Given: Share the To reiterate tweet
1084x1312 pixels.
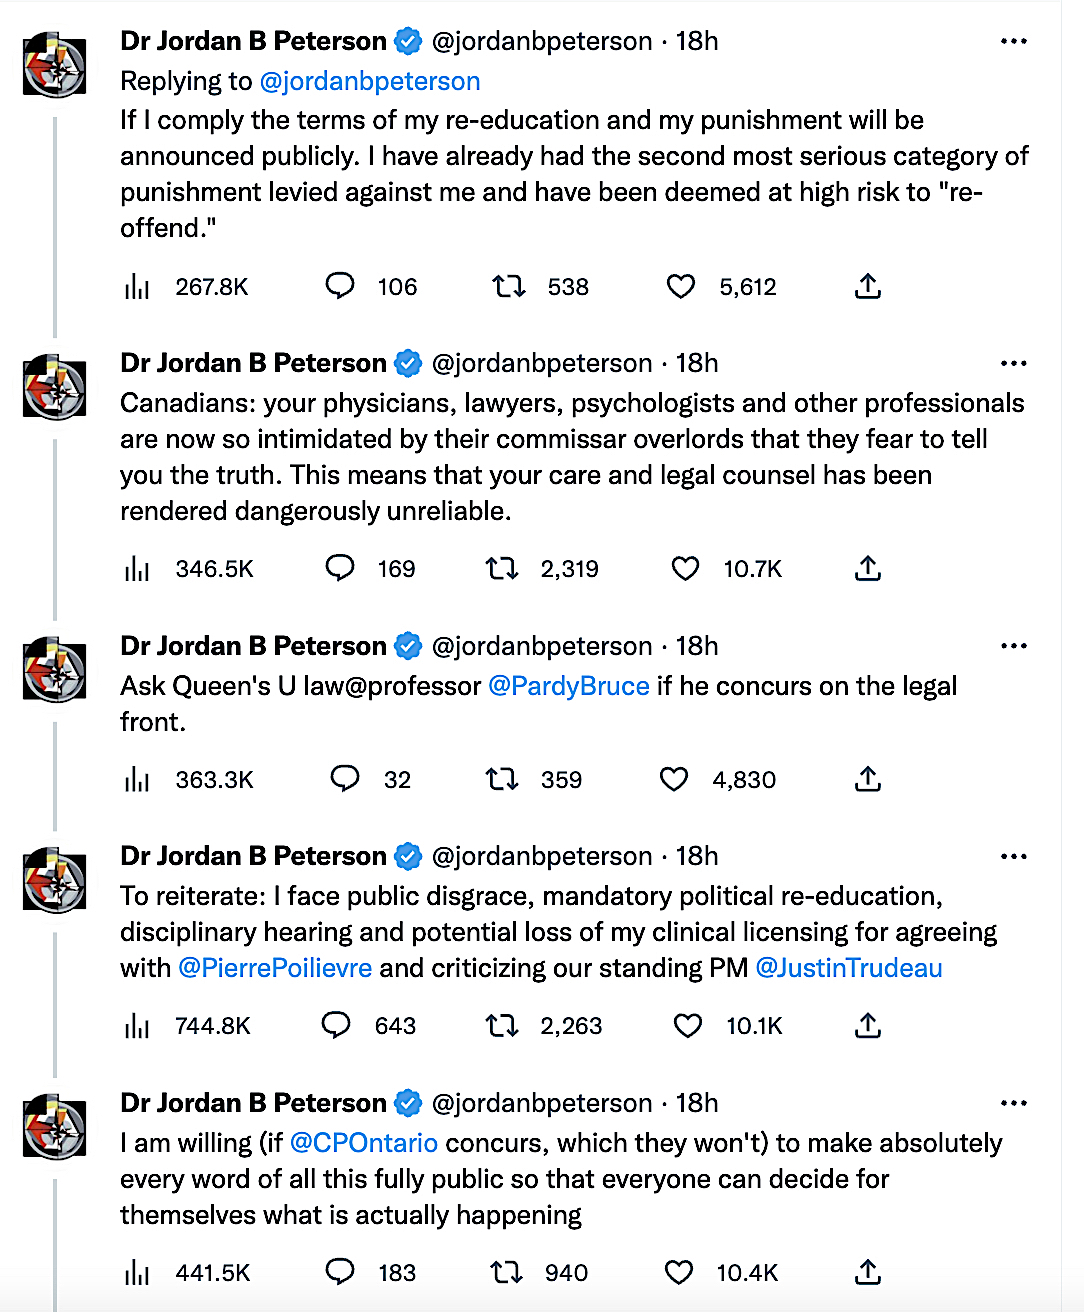Looking at the screenshot, I should (868, 1025).
